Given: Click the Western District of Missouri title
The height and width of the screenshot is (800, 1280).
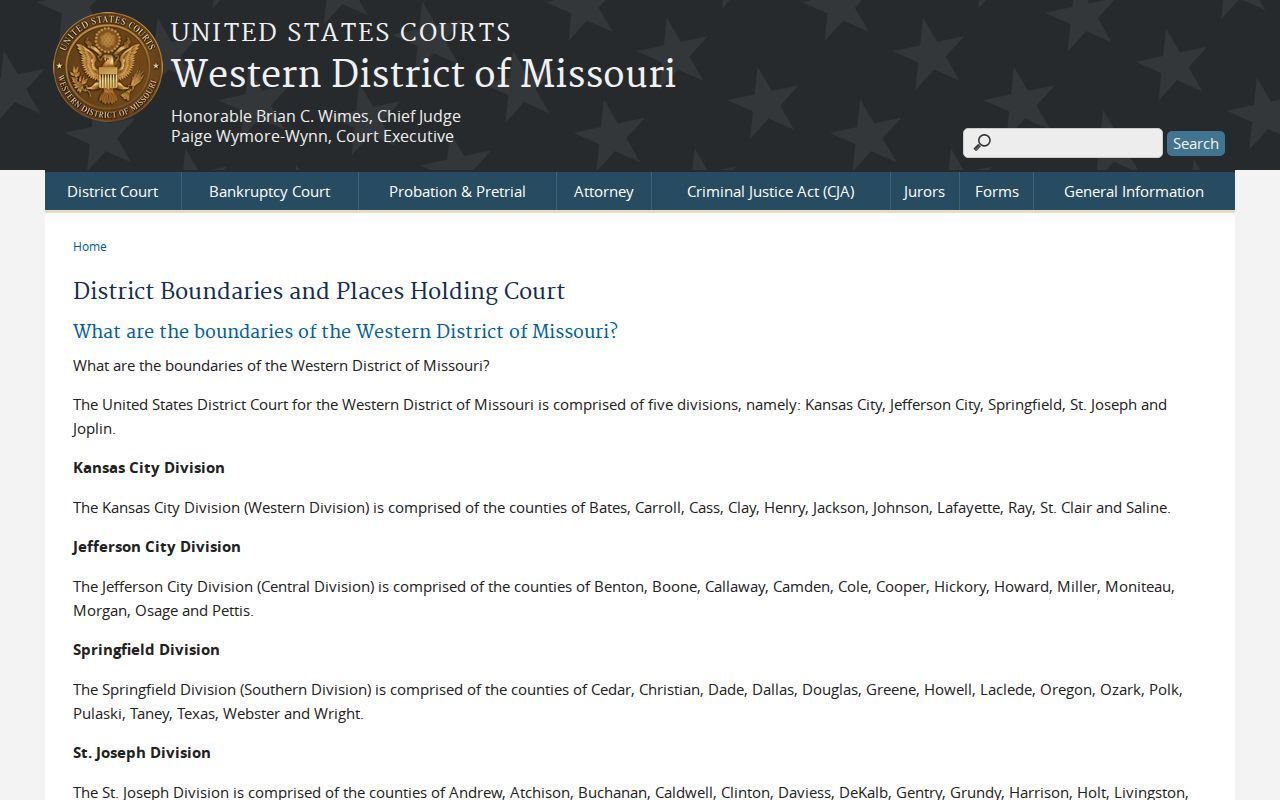Looking at the screenshot, I should pos(423,74).
